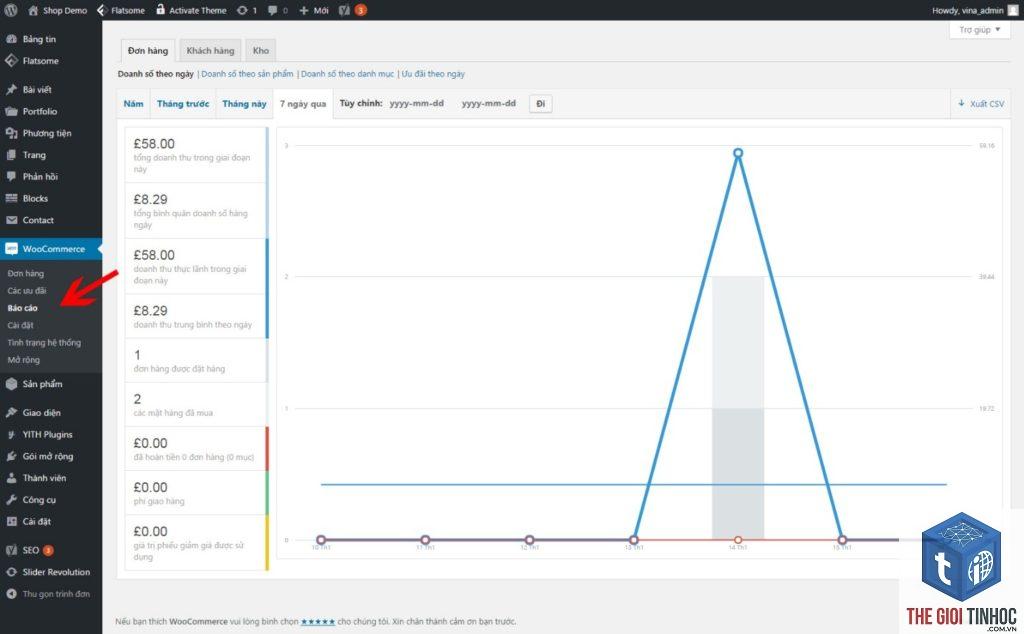The width and height of the screenshot is (1024, 634).
Task: Click Phản hồi comments icon
Action: pos(11,176)
